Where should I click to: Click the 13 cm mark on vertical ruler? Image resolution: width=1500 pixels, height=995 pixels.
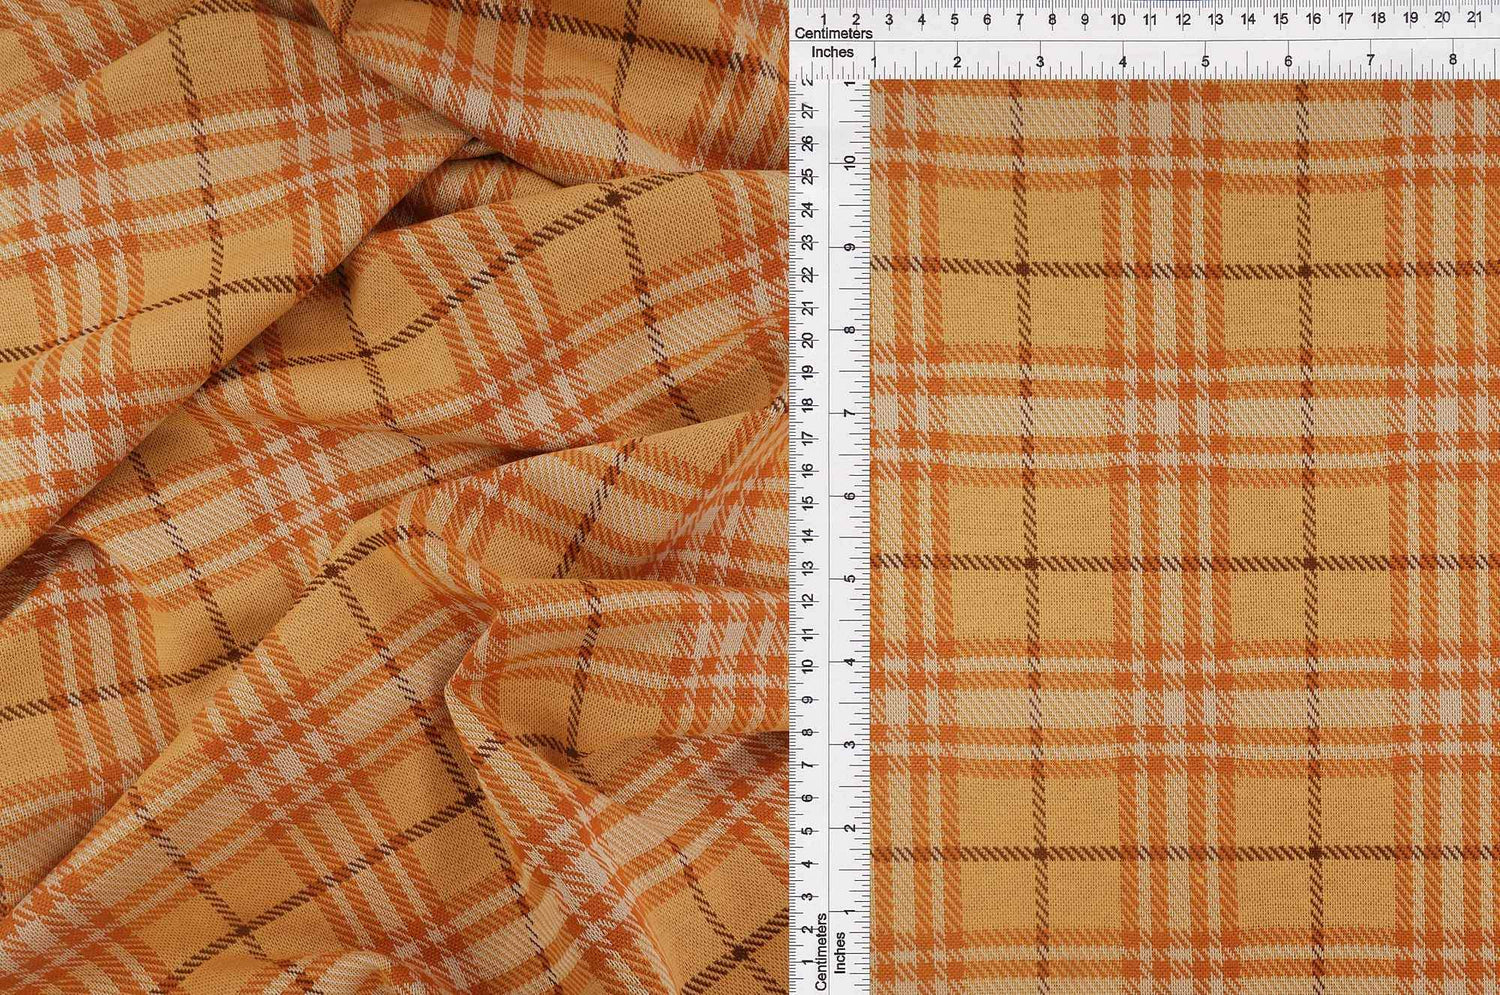[807, 567]
